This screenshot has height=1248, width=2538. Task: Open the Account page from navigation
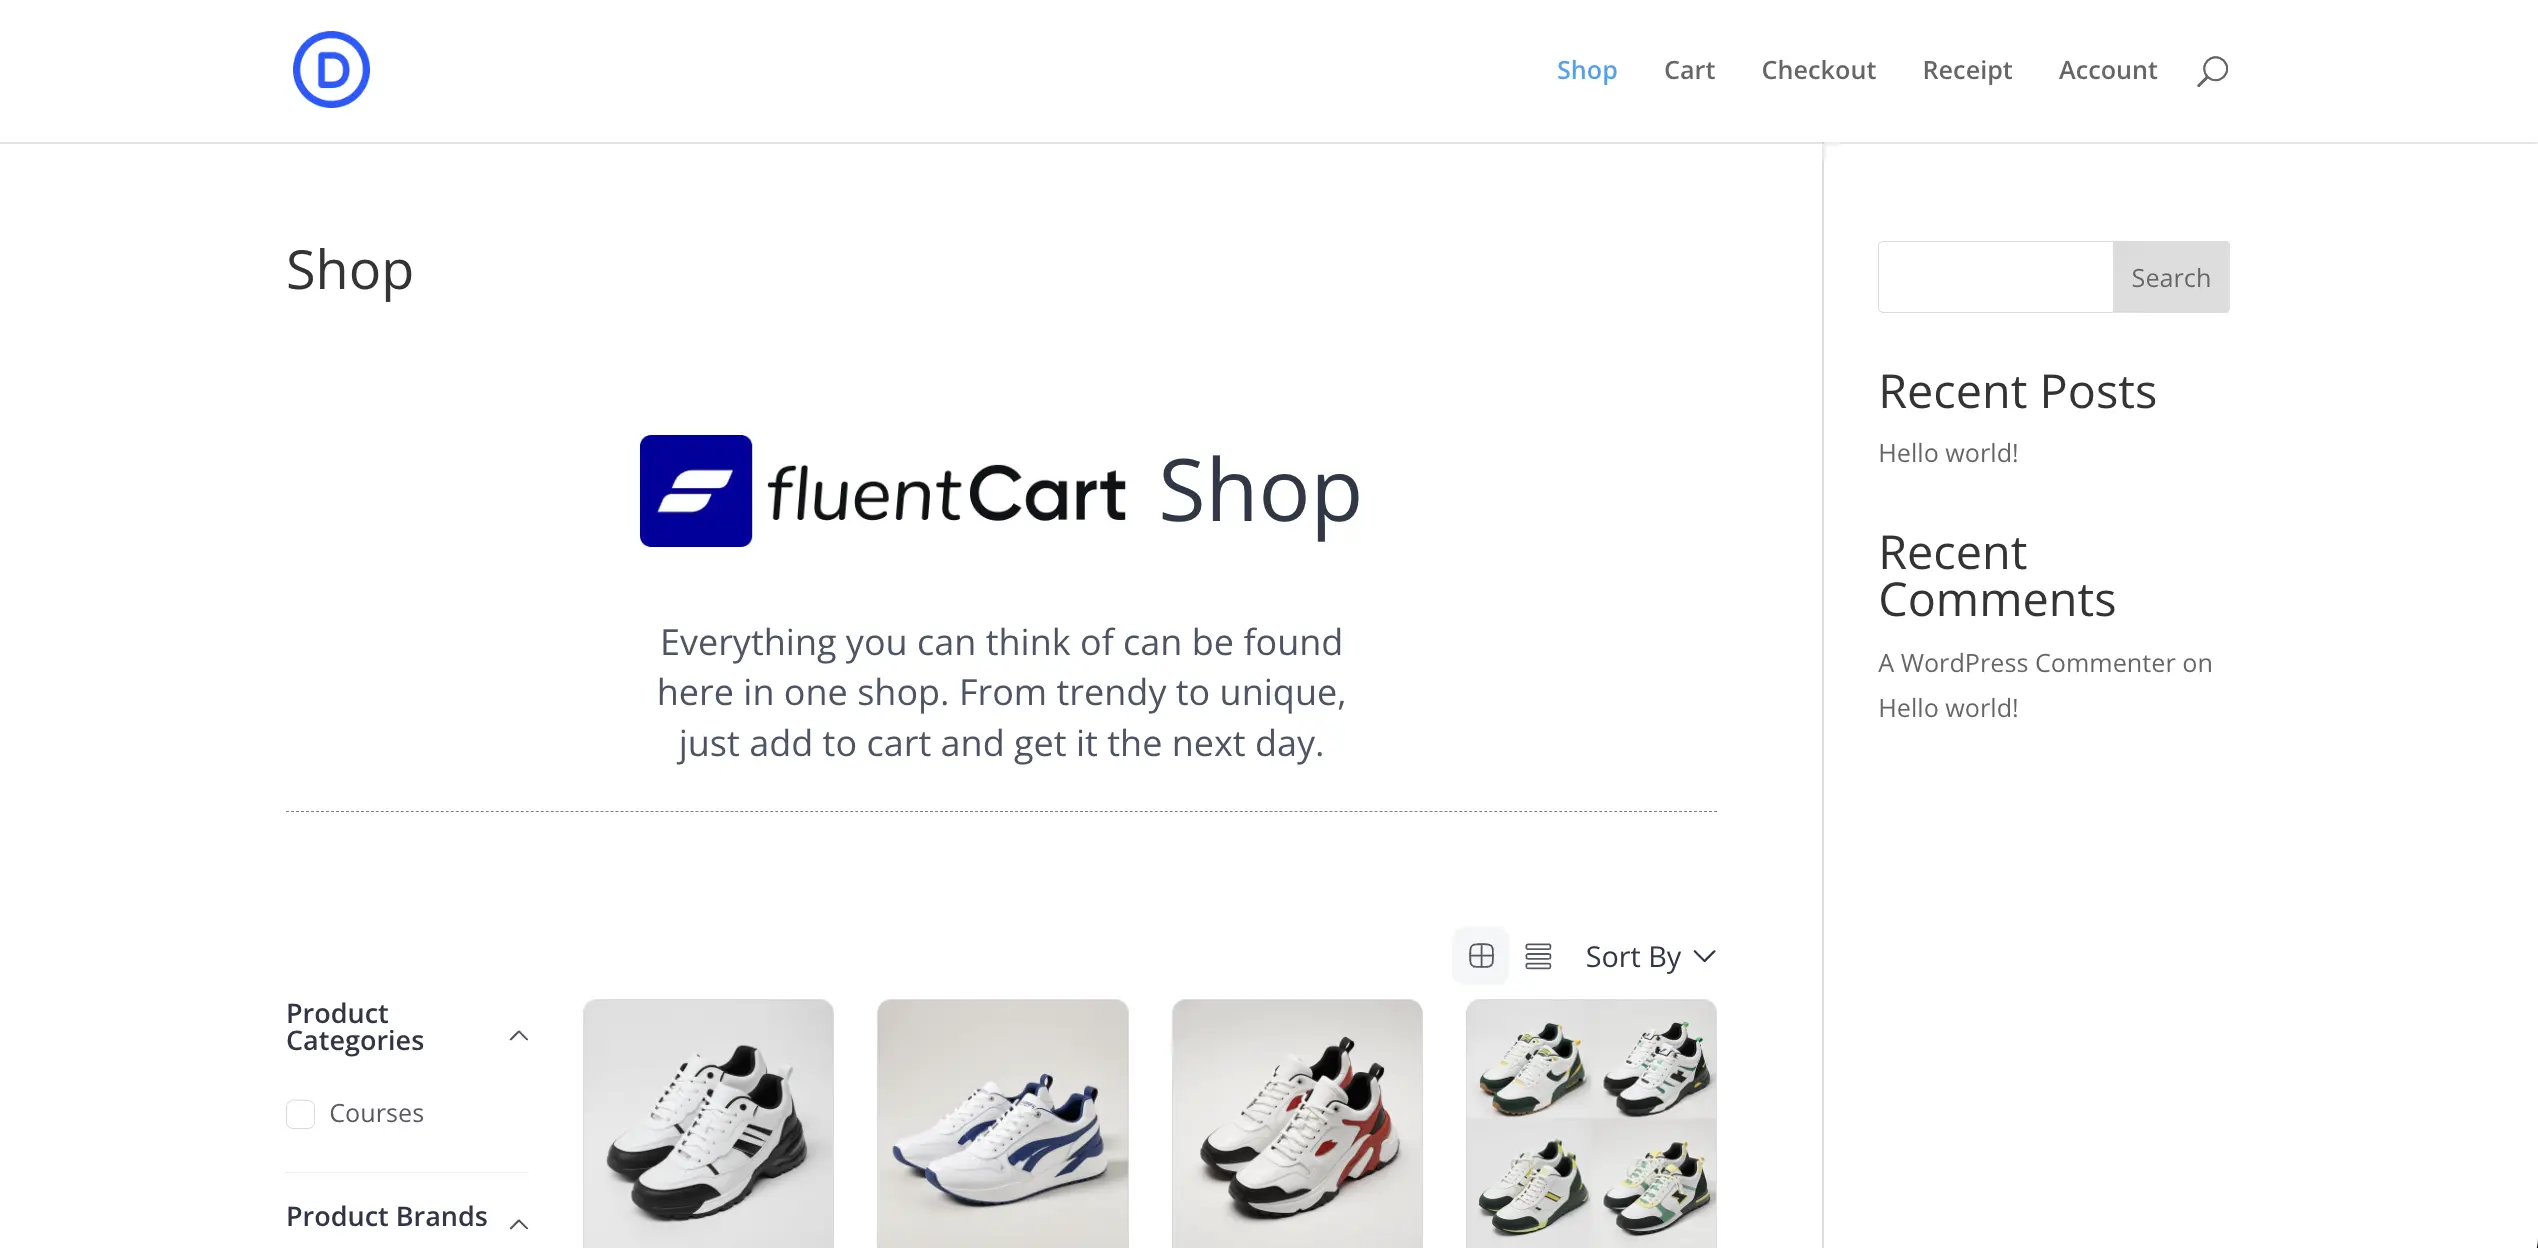coord(2107,70)
